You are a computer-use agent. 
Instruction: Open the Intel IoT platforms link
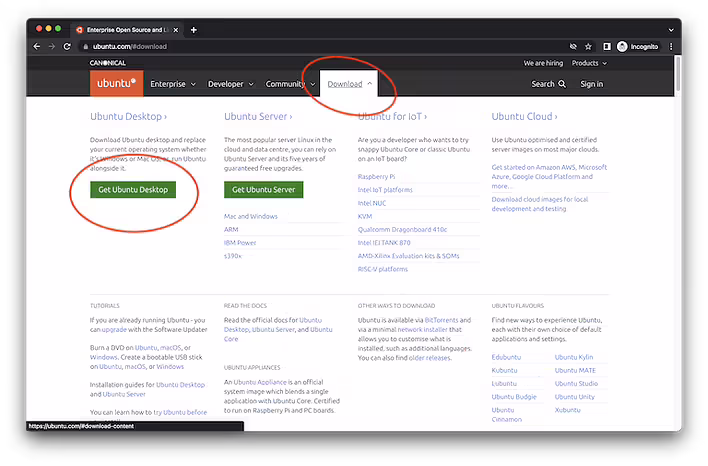(385, 190)
